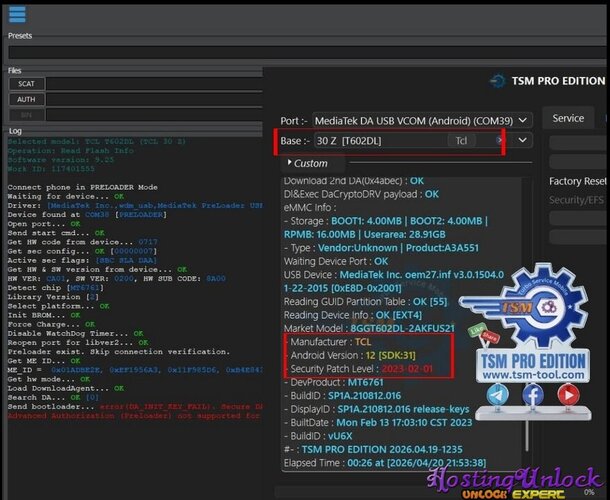Click log line 'Disable WatchDog Timer... OK'
Image resolution: width=610 pixels, height=500 pixels.
click(x=75, y=333)
